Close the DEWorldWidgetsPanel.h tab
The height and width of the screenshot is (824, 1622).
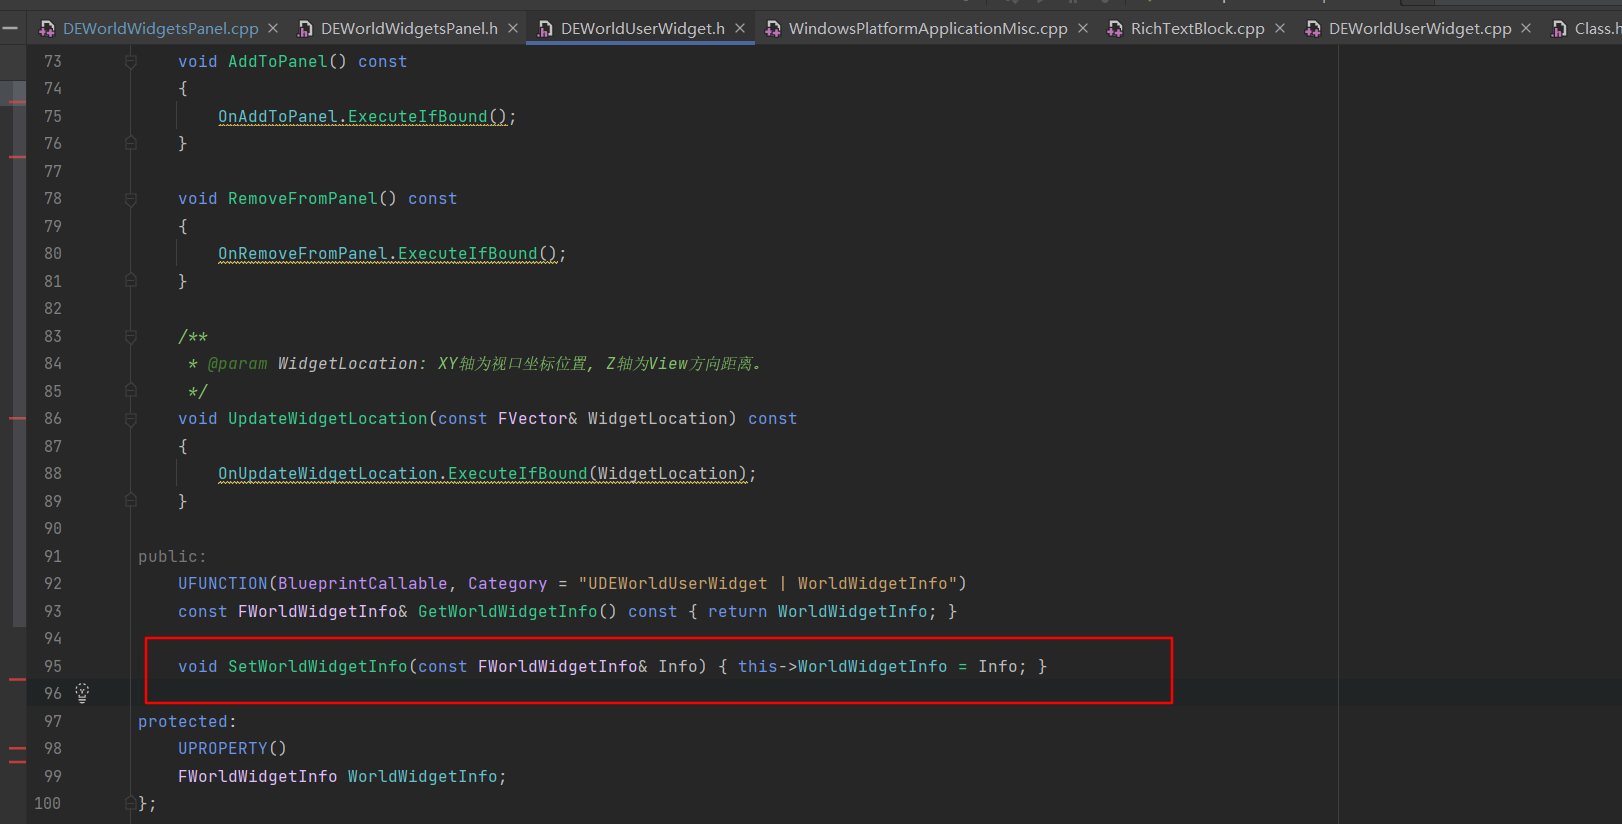tap(513, 29)
